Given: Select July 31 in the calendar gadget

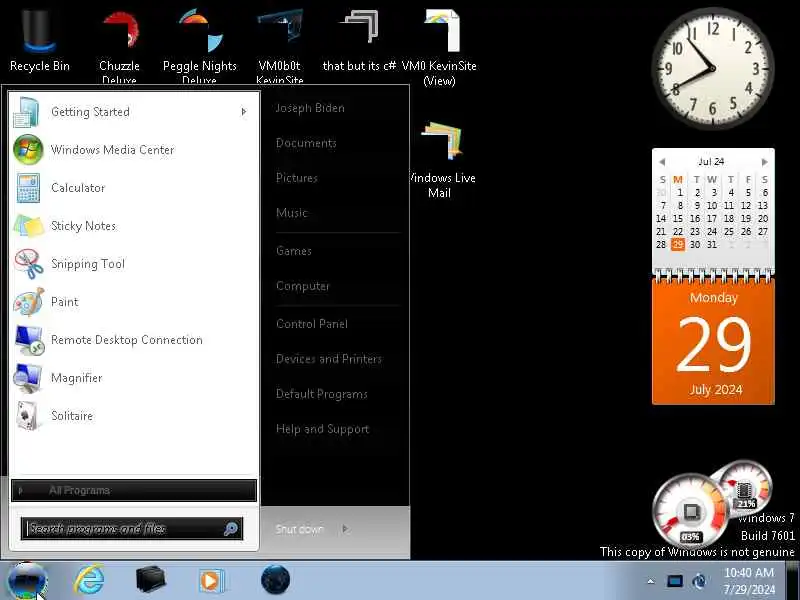Looking at the screenshot, I should coord(712,244).
